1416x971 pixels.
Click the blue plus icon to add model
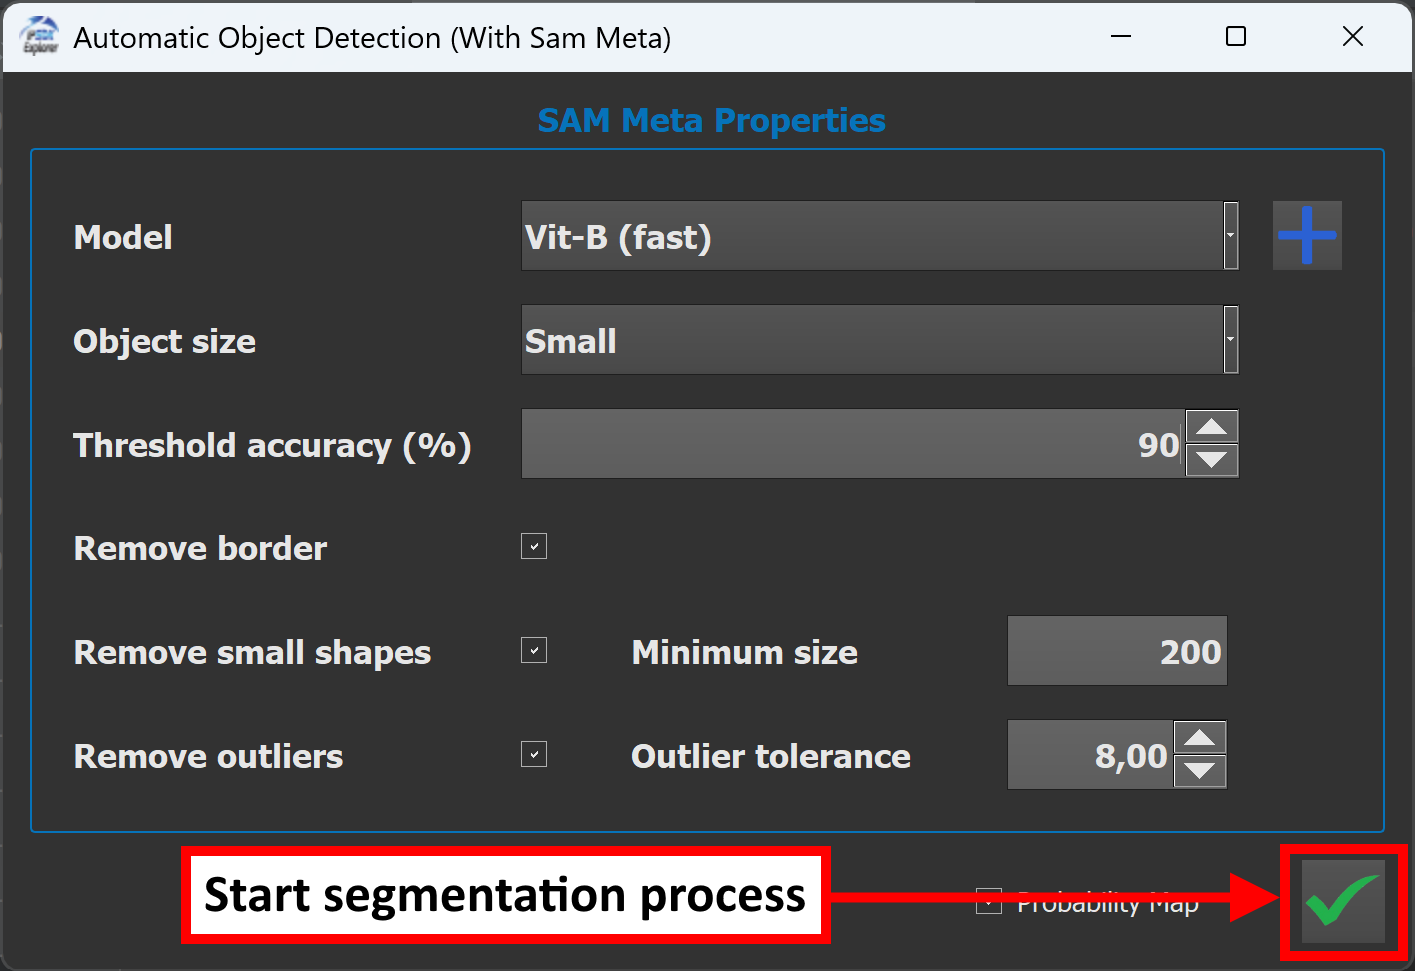[x=1306, y=235]
